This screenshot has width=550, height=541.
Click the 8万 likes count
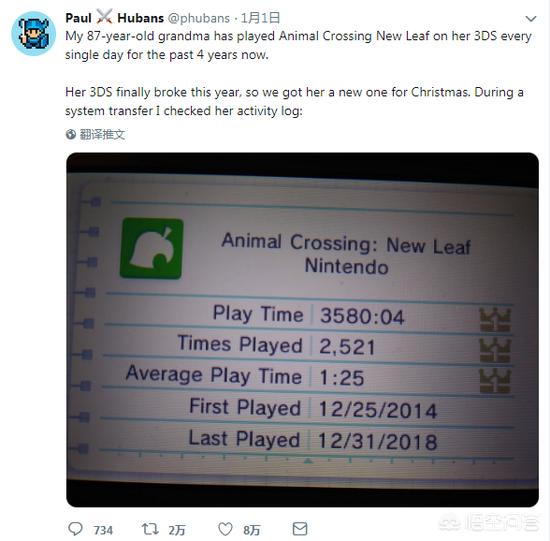click(x=251, y=530)
